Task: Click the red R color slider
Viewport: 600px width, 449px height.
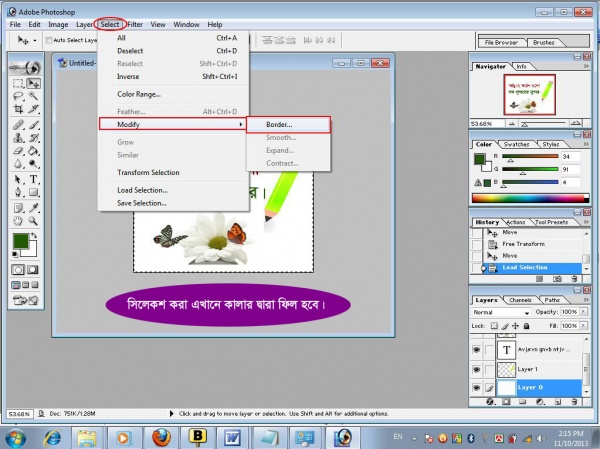Action: 530,157
